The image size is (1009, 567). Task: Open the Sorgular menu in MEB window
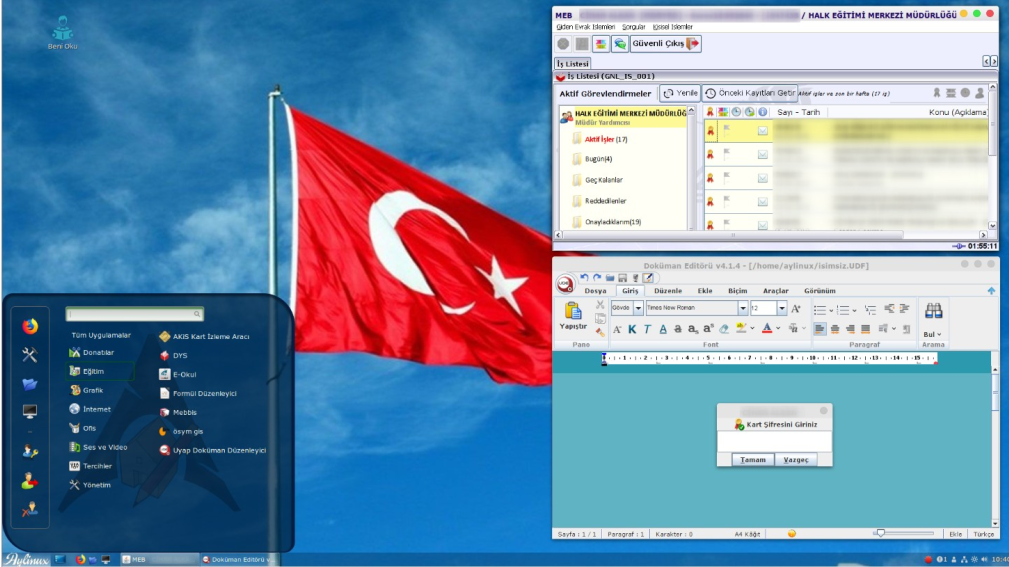click(x=633, y=27)
